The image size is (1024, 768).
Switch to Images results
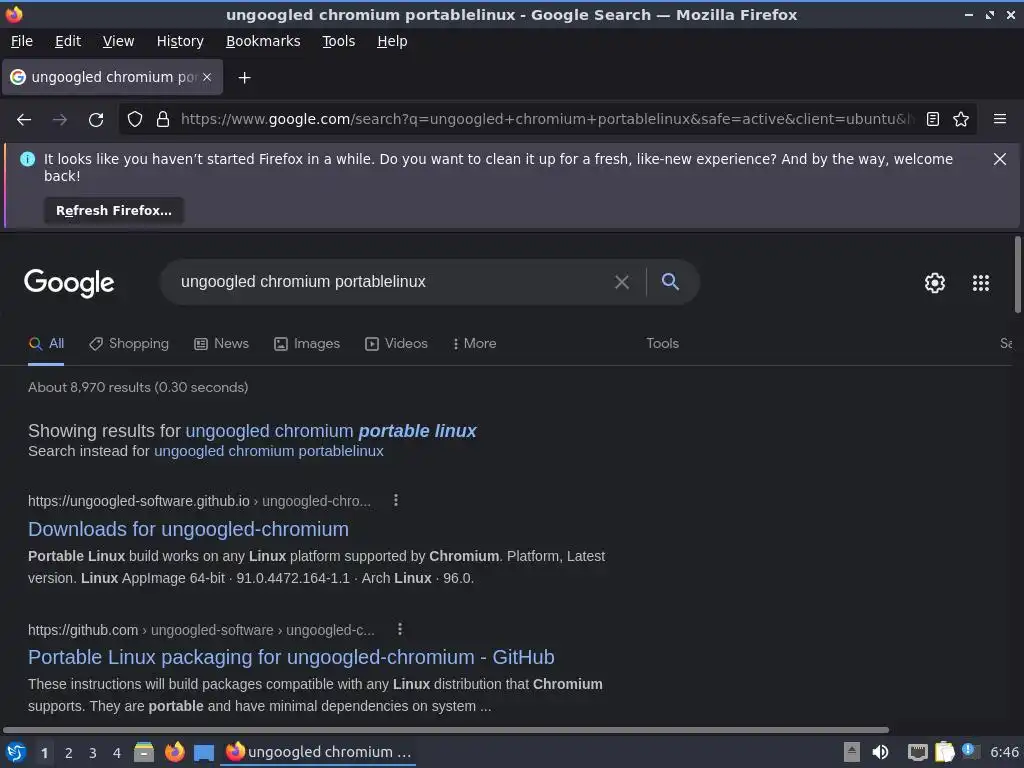[307, 344]
